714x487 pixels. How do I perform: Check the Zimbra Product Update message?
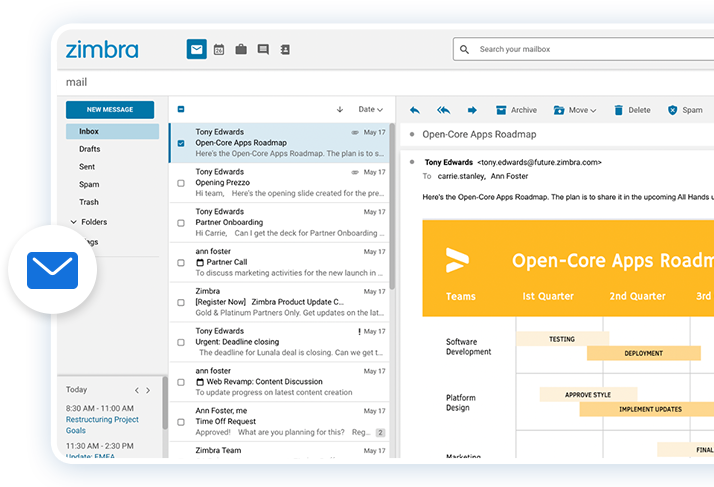pyautogui.click(x=181, y=302)
